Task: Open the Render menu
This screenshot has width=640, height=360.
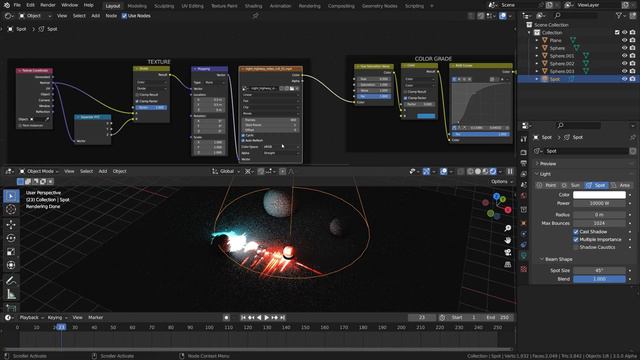Action: tap(48, 5)
